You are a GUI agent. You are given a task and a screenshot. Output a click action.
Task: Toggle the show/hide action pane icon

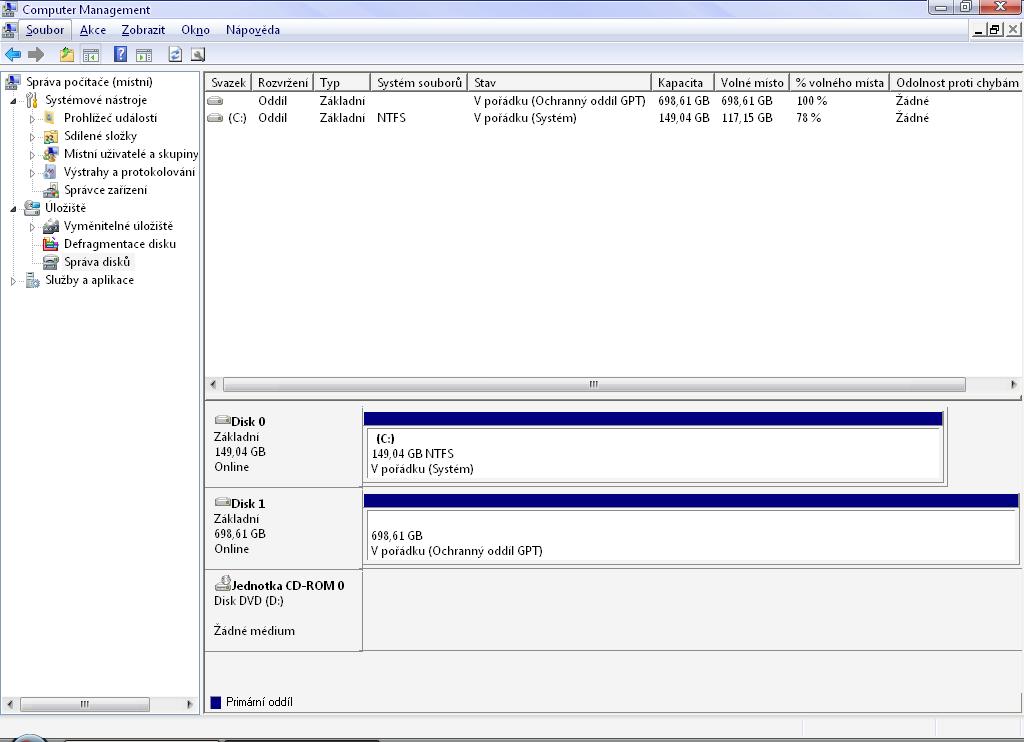click(x=144, y=55)
